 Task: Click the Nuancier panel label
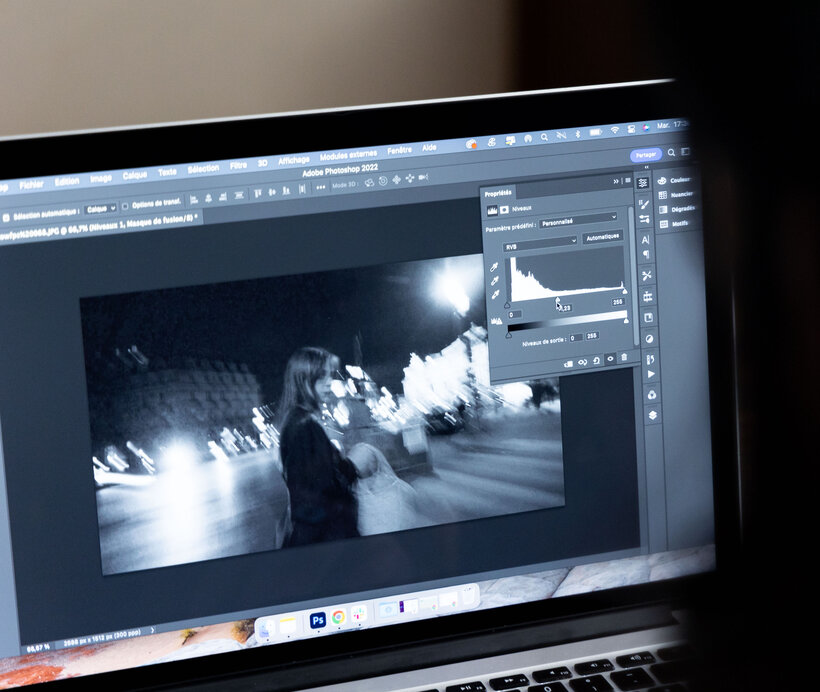[x=681, y=195]
